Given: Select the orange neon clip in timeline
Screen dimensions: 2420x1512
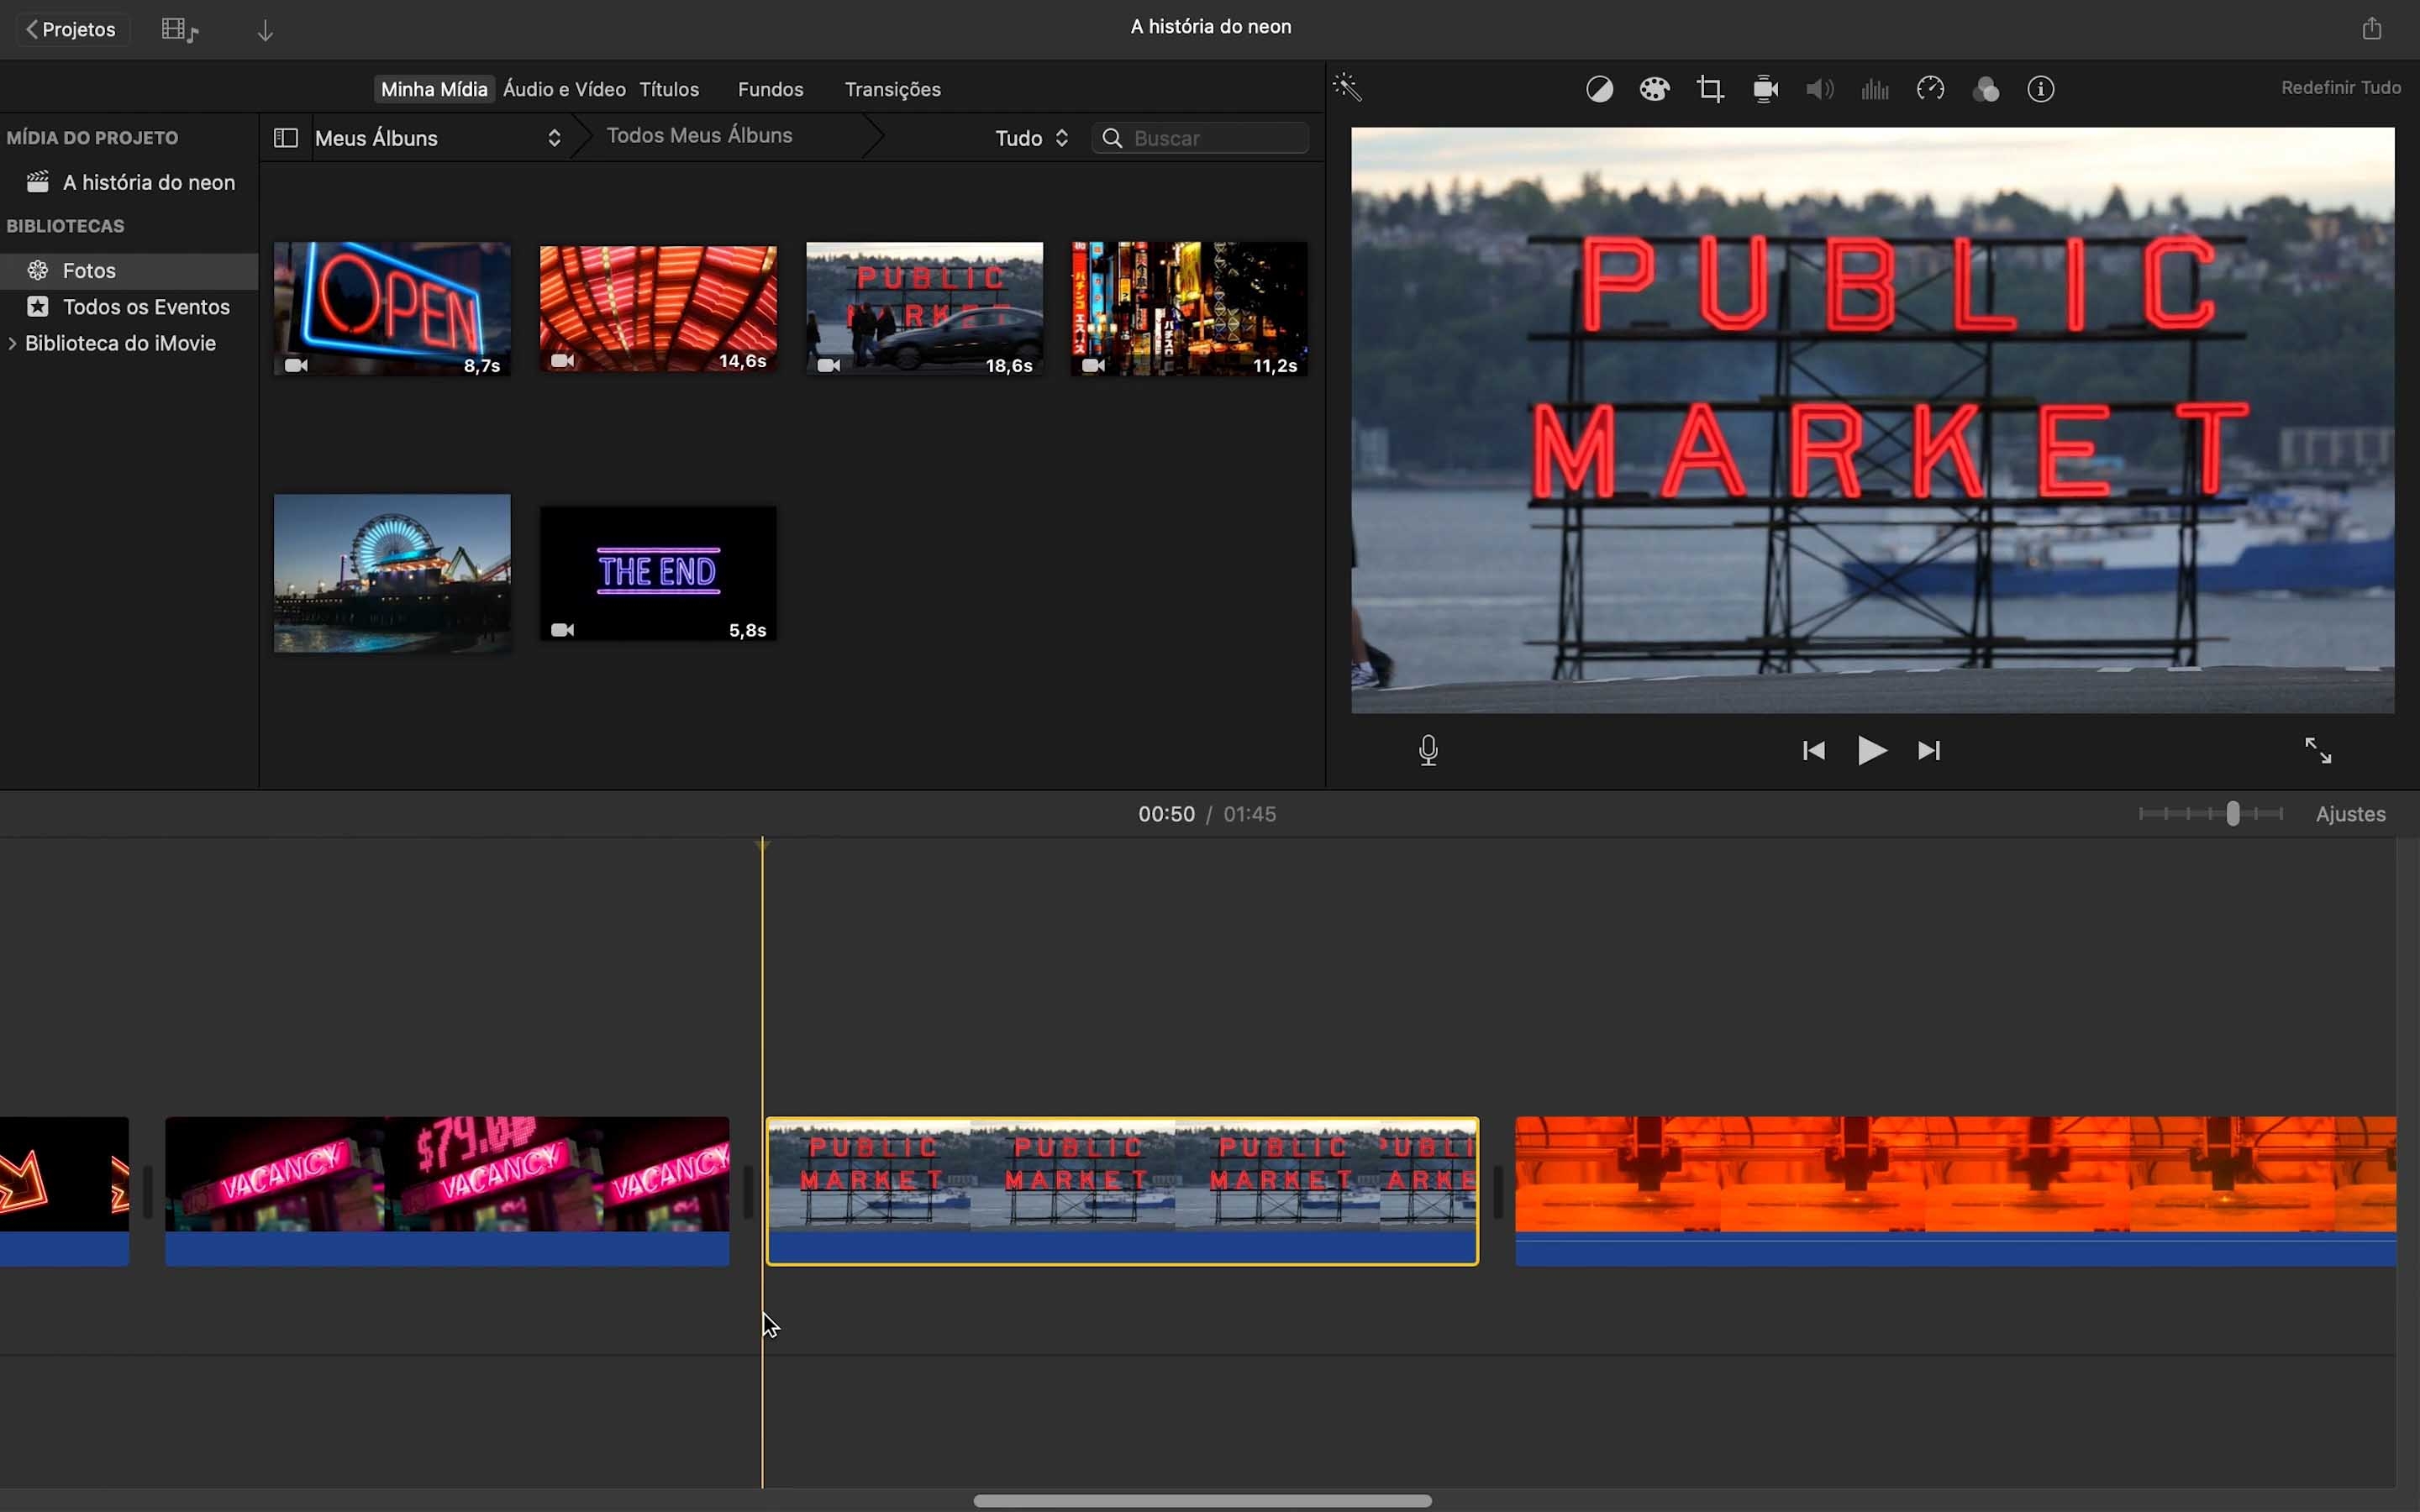Looking at the screenshot, I should [1956, 1191].
